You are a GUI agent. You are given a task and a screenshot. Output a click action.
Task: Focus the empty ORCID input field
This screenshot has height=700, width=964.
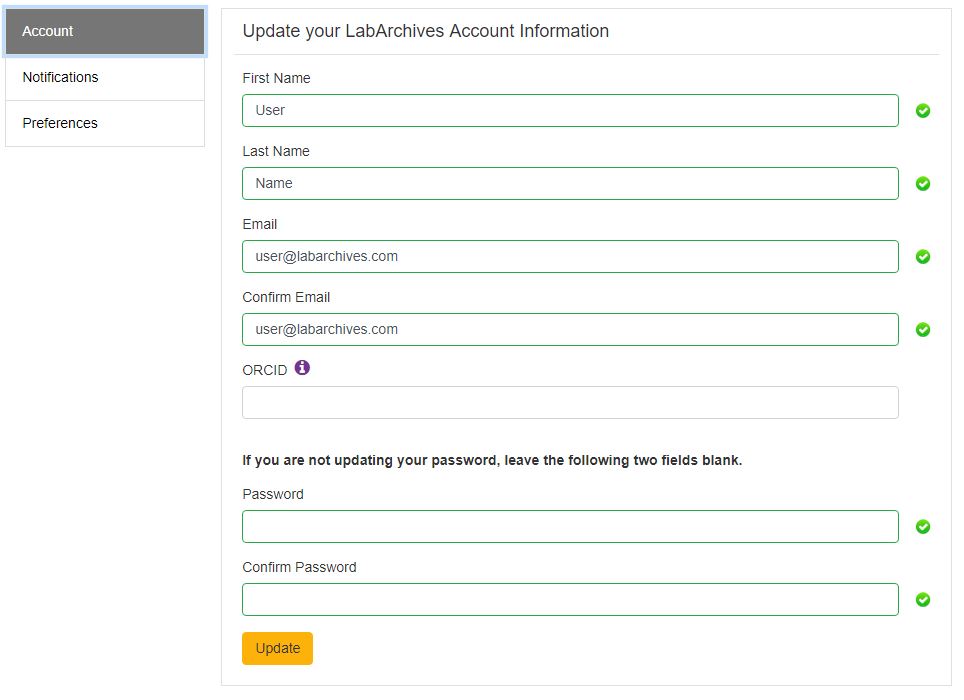pos(571,403)
